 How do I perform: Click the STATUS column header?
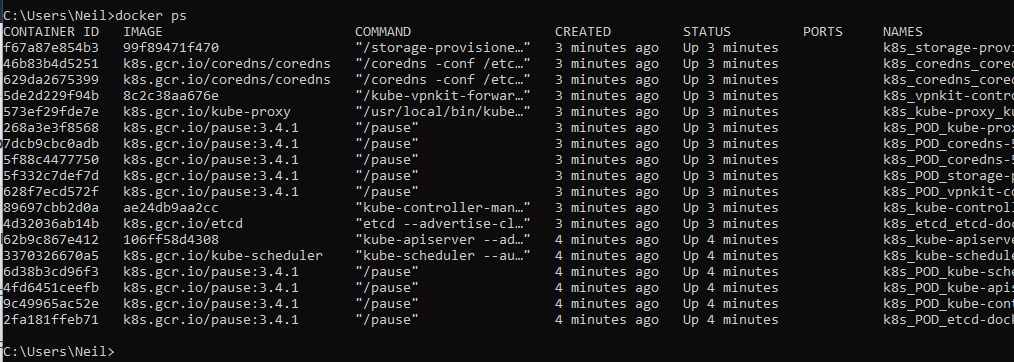point(707,32)
